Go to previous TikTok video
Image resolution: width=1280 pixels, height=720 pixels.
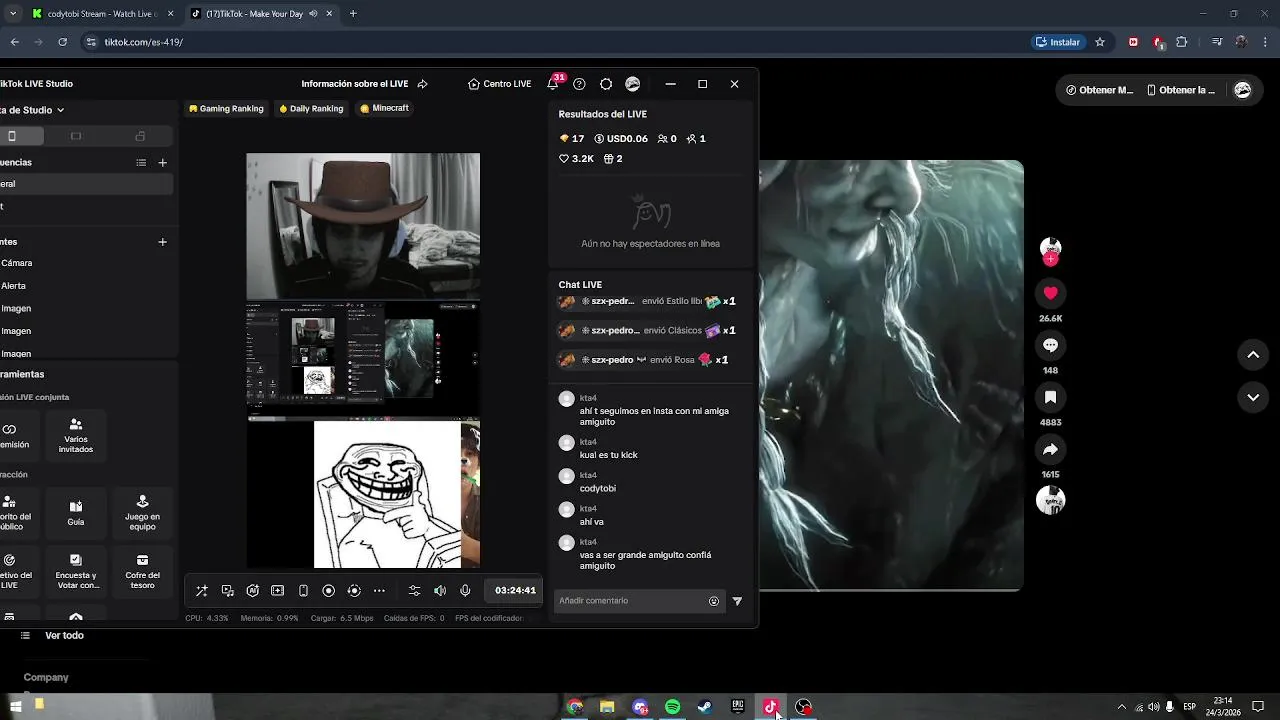pos(1253,355)
